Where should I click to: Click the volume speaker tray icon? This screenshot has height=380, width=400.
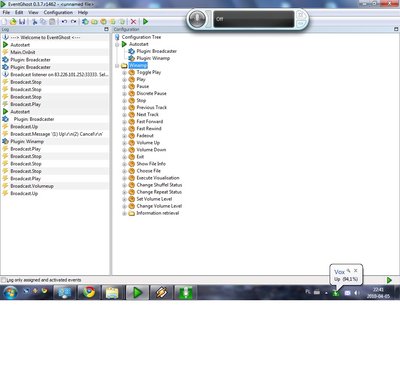coord(356,293)
